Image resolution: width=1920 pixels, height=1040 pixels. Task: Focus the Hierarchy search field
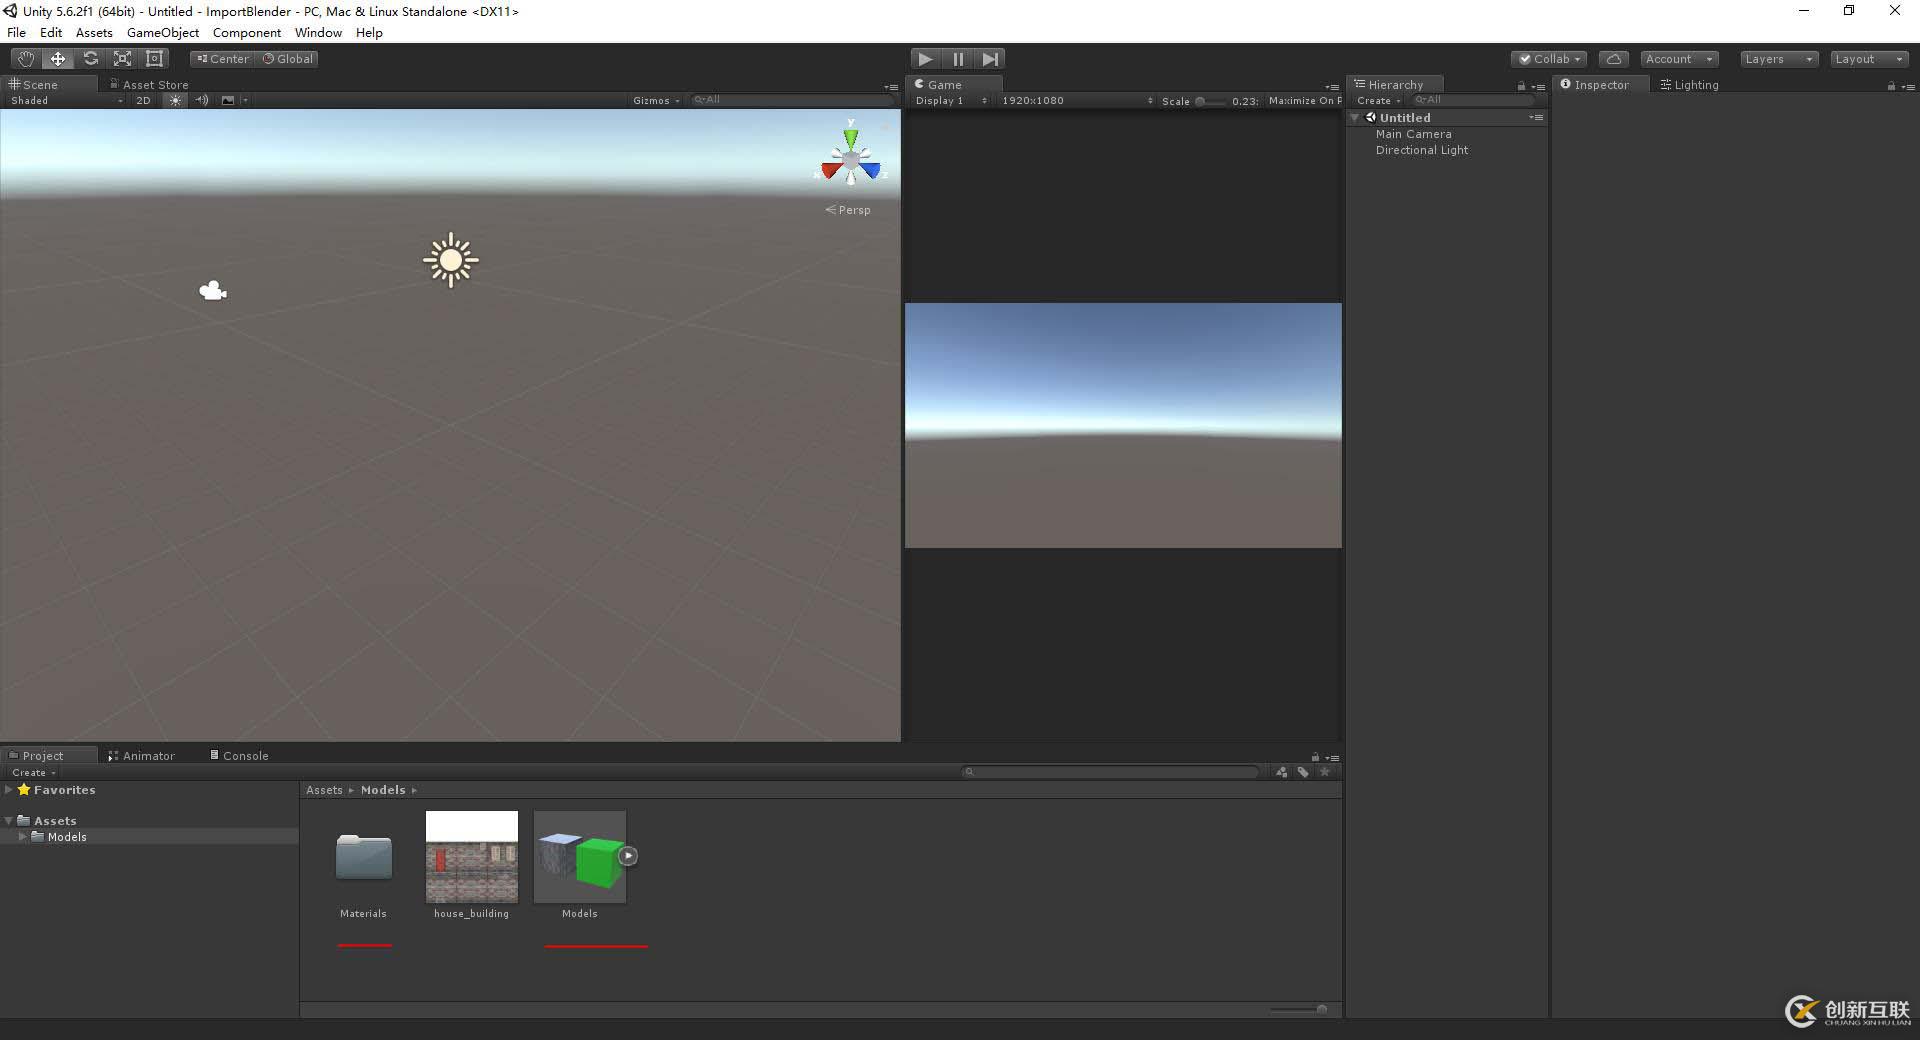pos(1472,100)
